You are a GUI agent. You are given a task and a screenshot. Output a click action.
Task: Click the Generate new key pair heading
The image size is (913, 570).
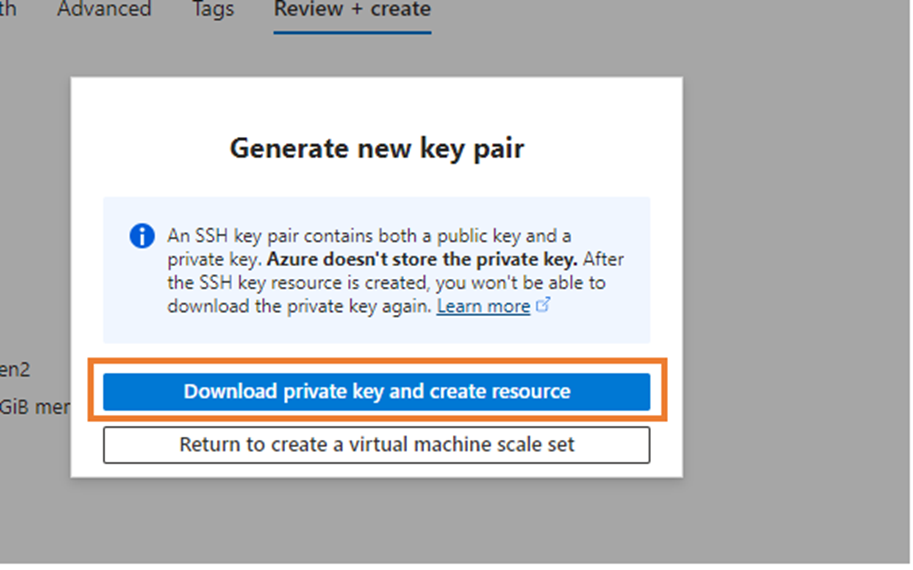(x=376, y=149)
